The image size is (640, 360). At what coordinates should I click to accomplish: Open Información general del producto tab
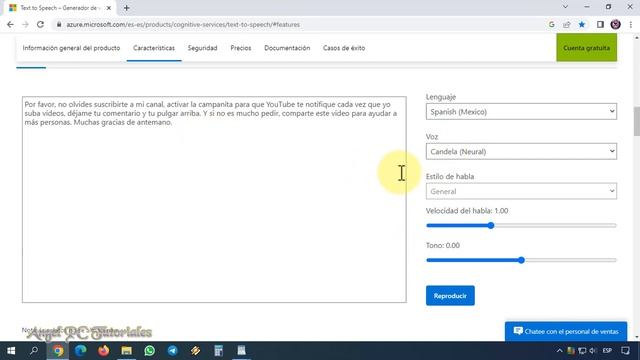71,48
